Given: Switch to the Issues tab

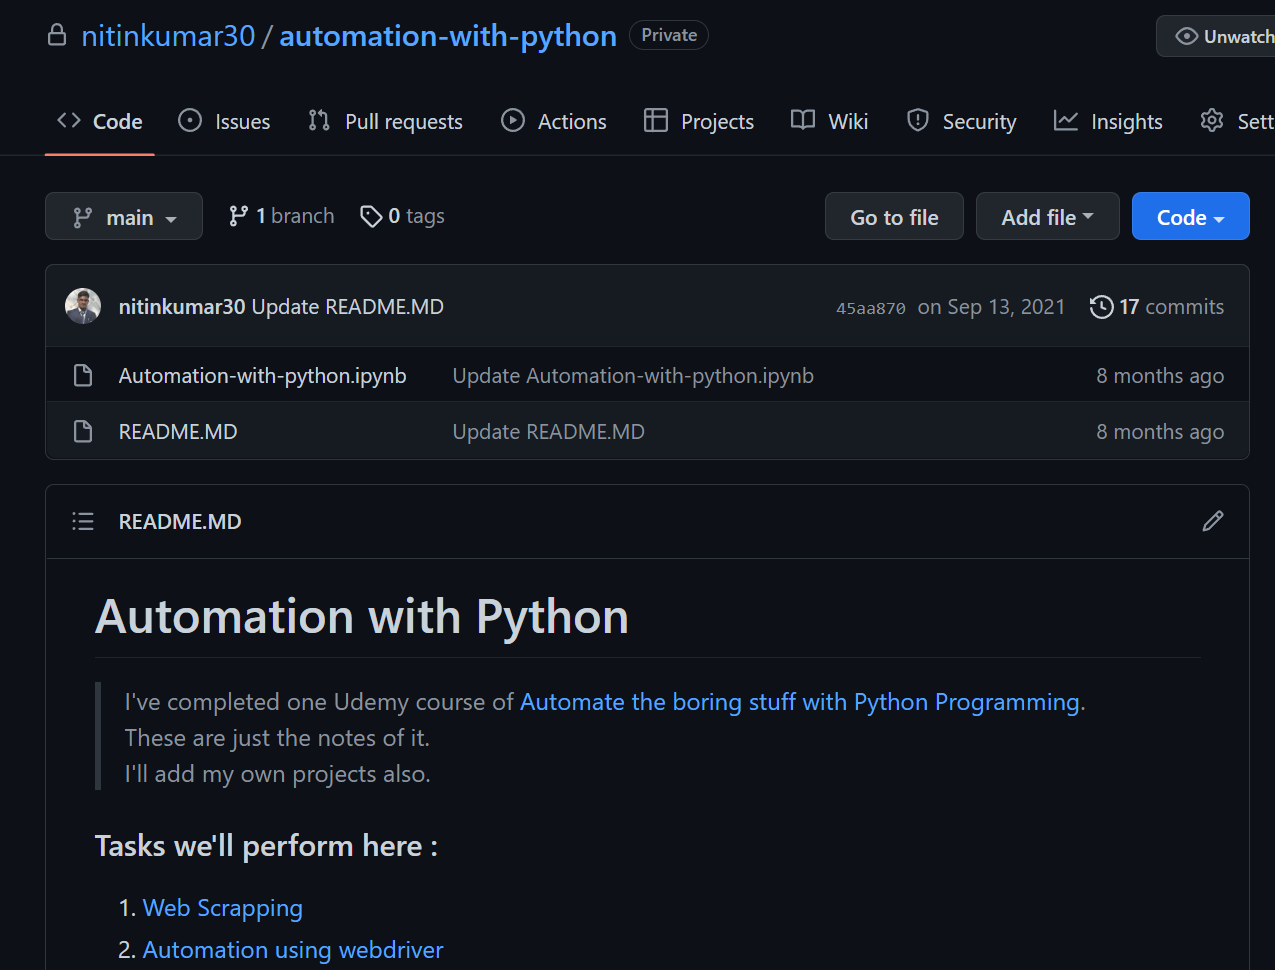Looking at the screenshot, I should point(224,121).
